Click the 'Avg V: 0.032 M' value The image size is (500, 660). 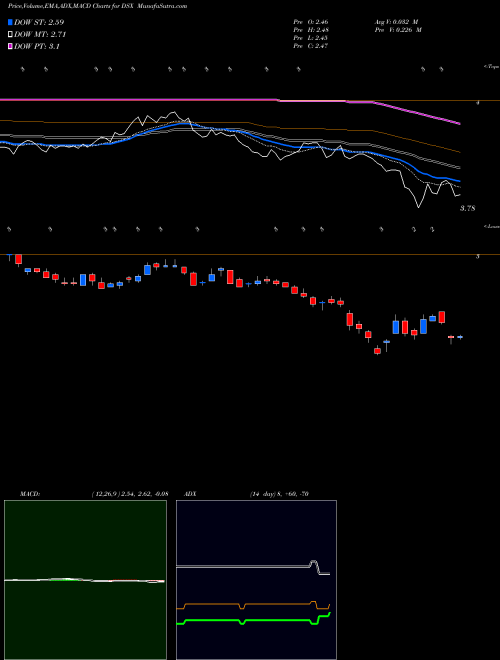pyautogui.click(x=396, y=22)
